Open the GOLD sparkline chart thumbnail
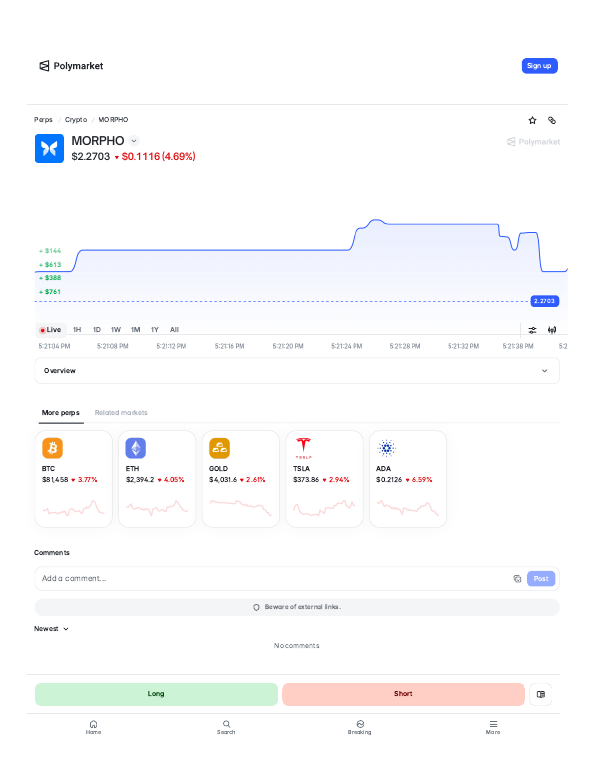 [241, 508]
